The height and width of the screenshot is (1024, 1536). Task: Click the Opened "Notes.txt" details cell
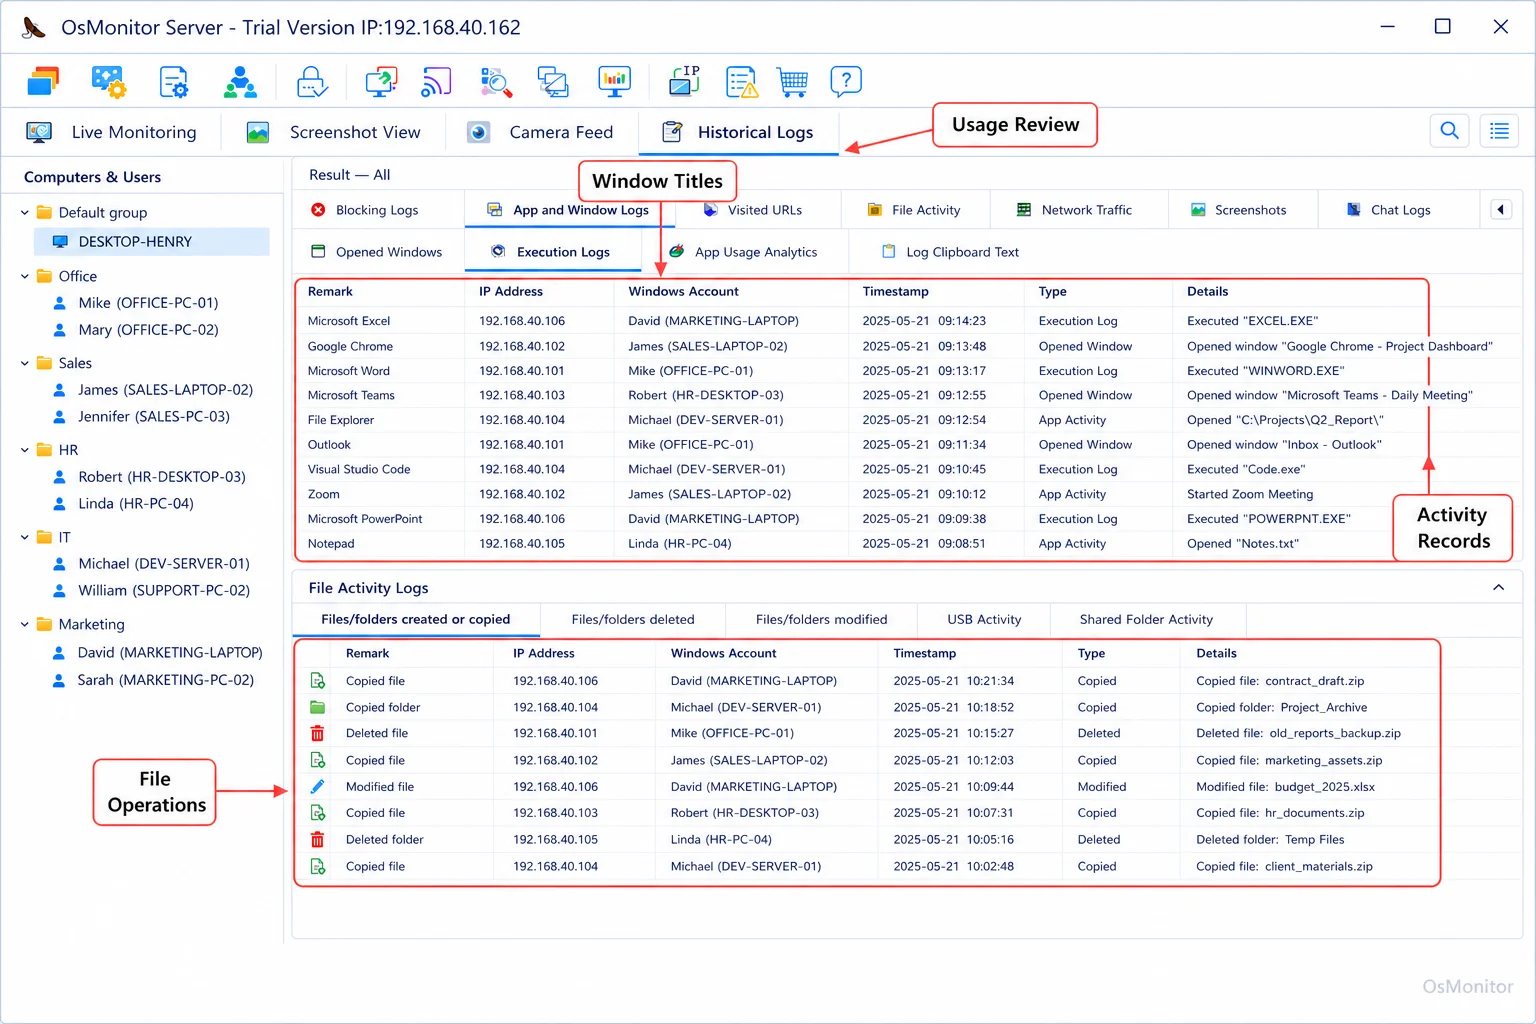point(1243,544)
